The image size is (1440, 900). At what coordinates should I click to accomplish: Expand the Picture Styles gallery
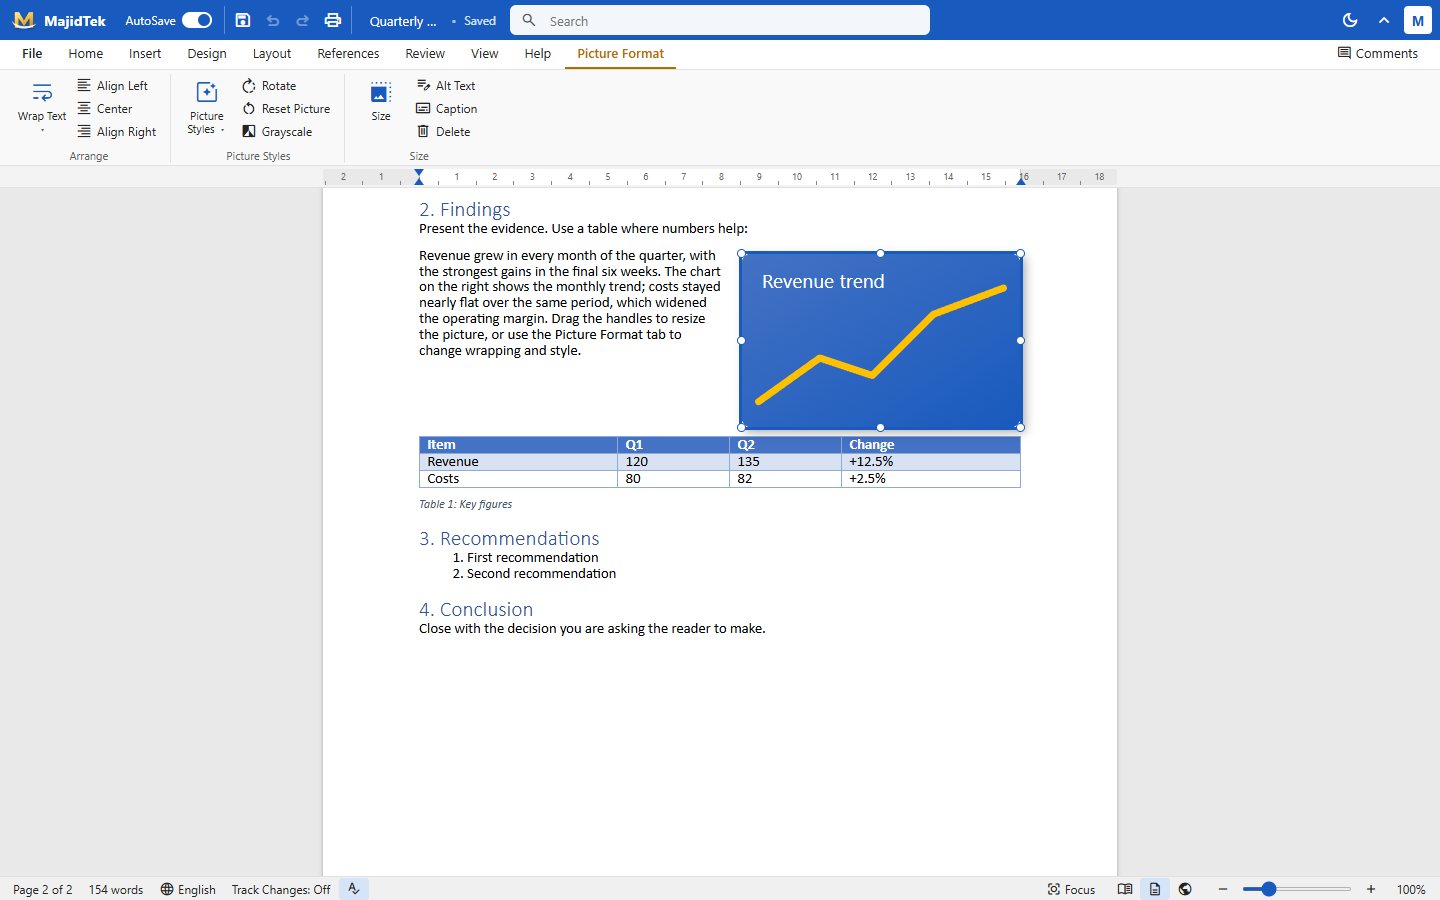coord(206,107)
